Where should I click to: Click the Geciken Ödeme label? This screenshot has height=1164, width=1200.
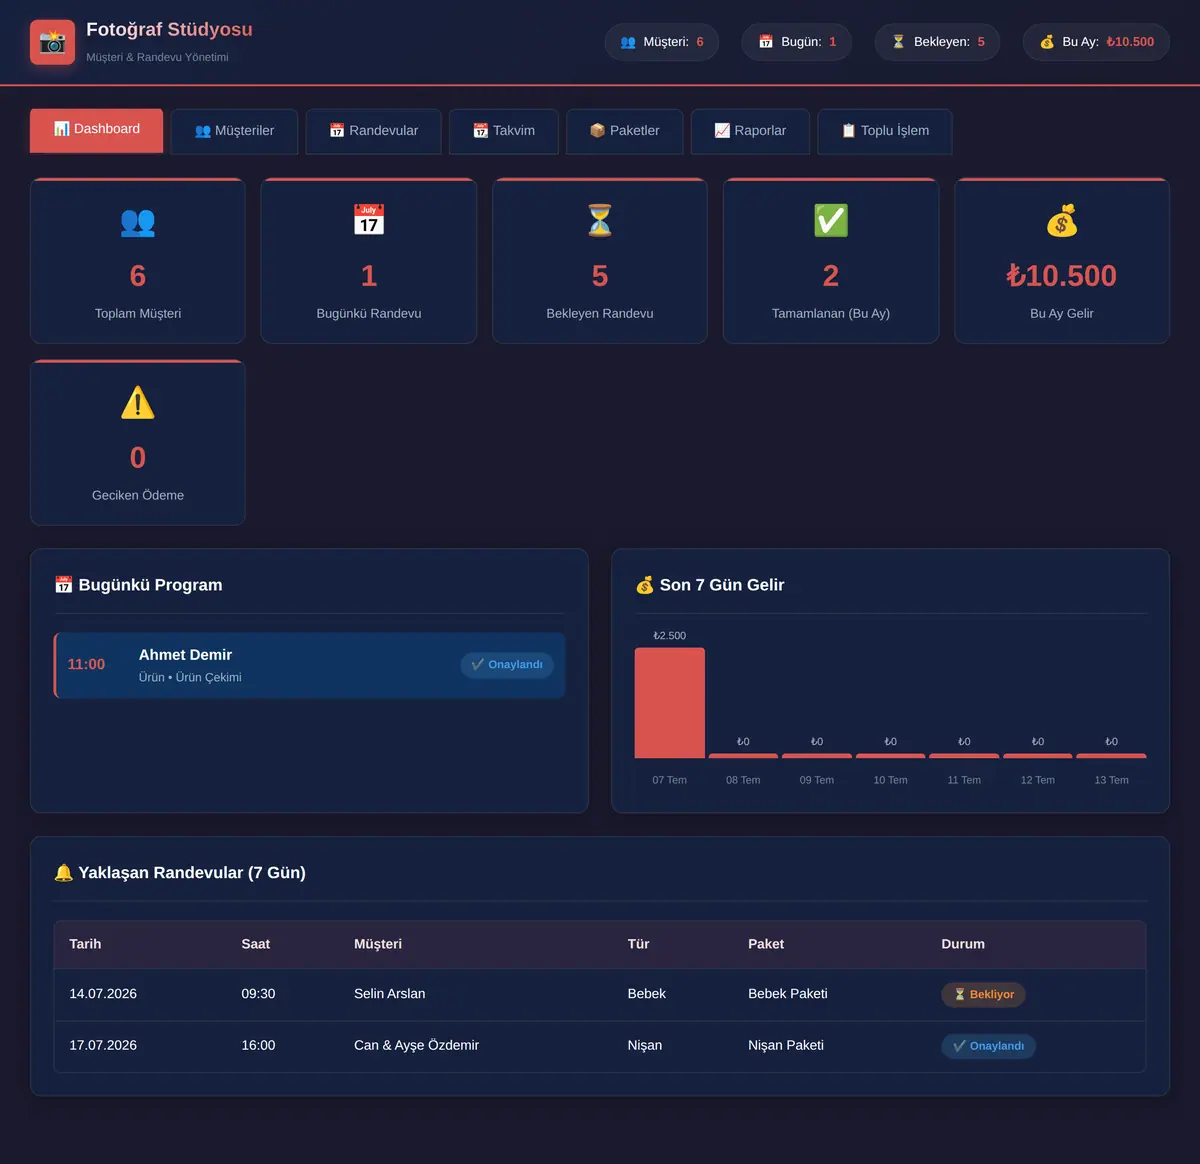[138, 496]
